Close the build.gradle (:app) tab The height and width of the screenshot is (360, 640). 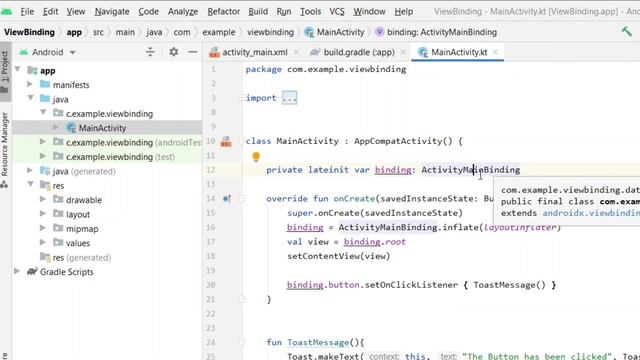[403, 52]
